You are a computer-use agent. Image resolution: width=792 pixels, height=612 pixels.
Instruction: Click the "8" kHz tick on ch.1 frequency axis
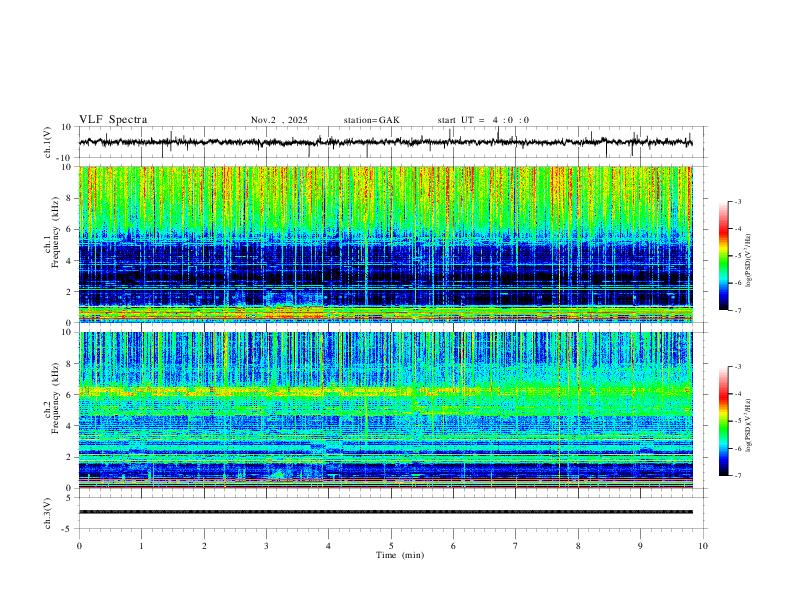pyautogui.click(x=70, y=198)
